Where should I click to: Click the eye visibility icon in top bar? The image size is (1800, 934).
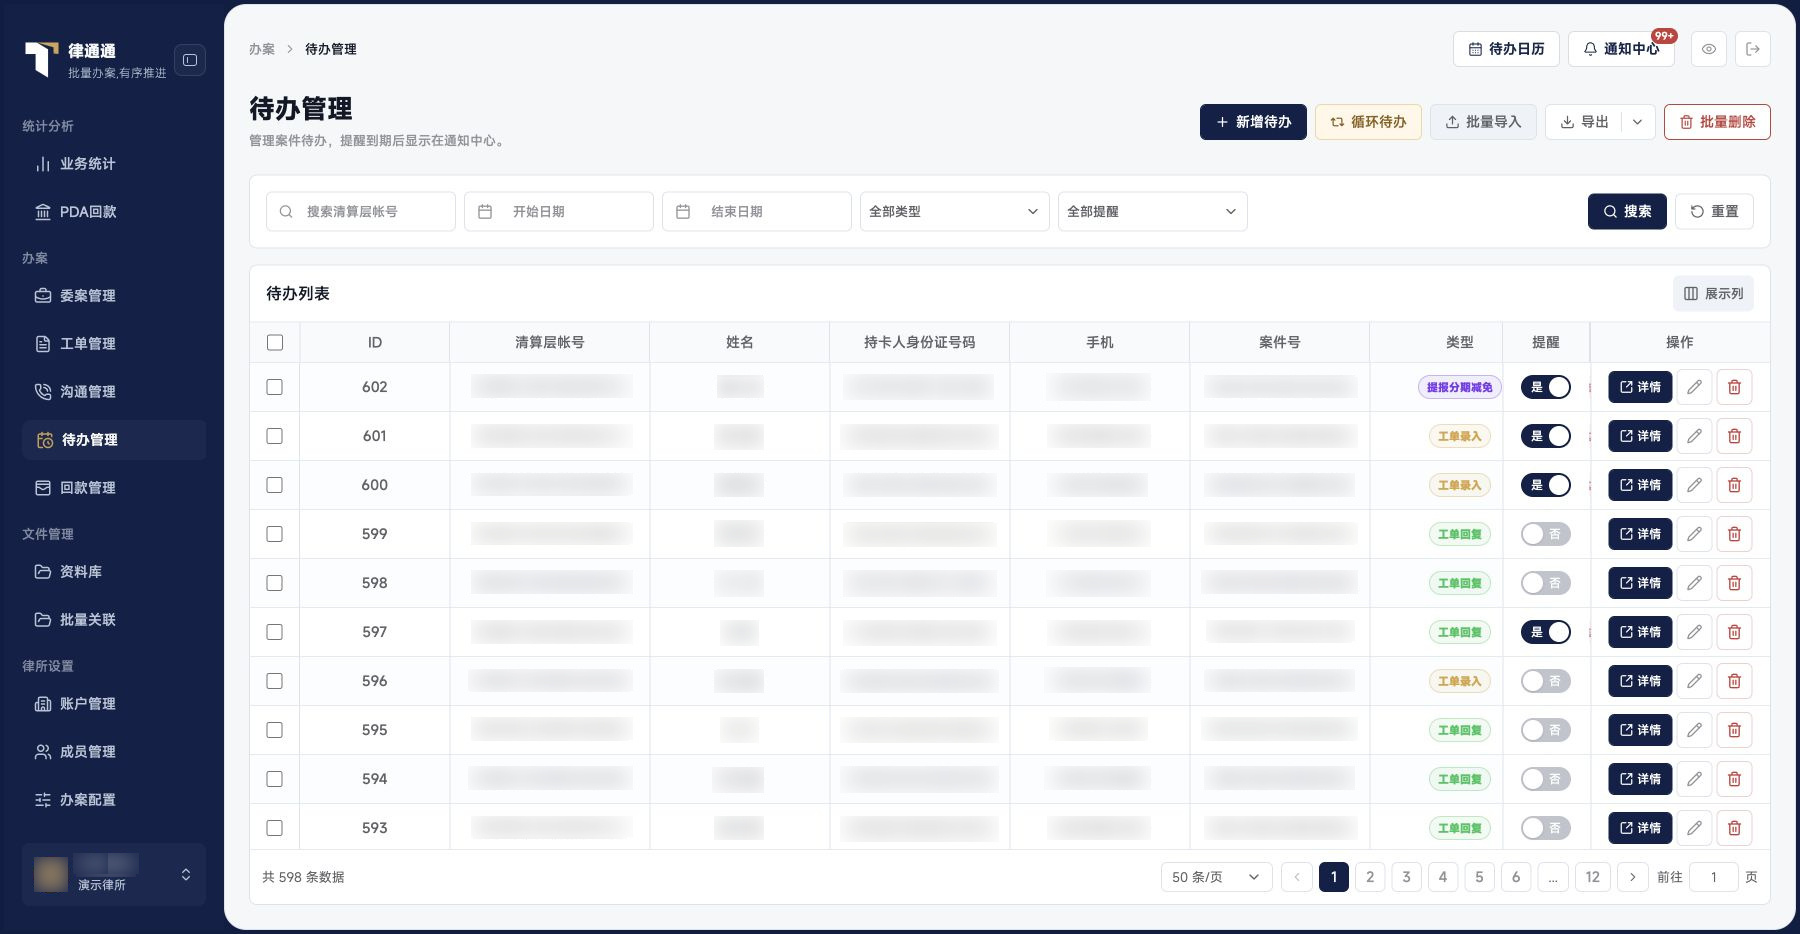coord(1709,49)
